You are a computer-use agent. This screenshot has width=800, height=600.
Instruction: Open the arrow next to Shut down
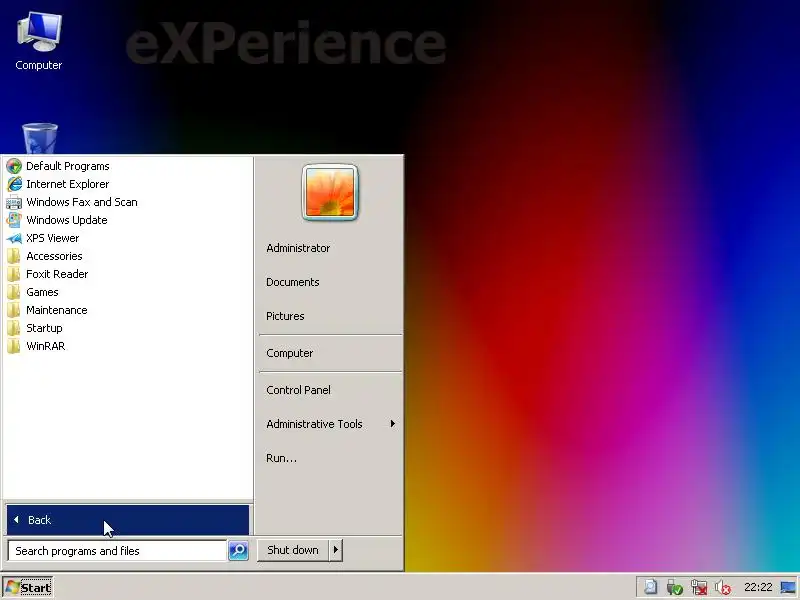(336, 550)
